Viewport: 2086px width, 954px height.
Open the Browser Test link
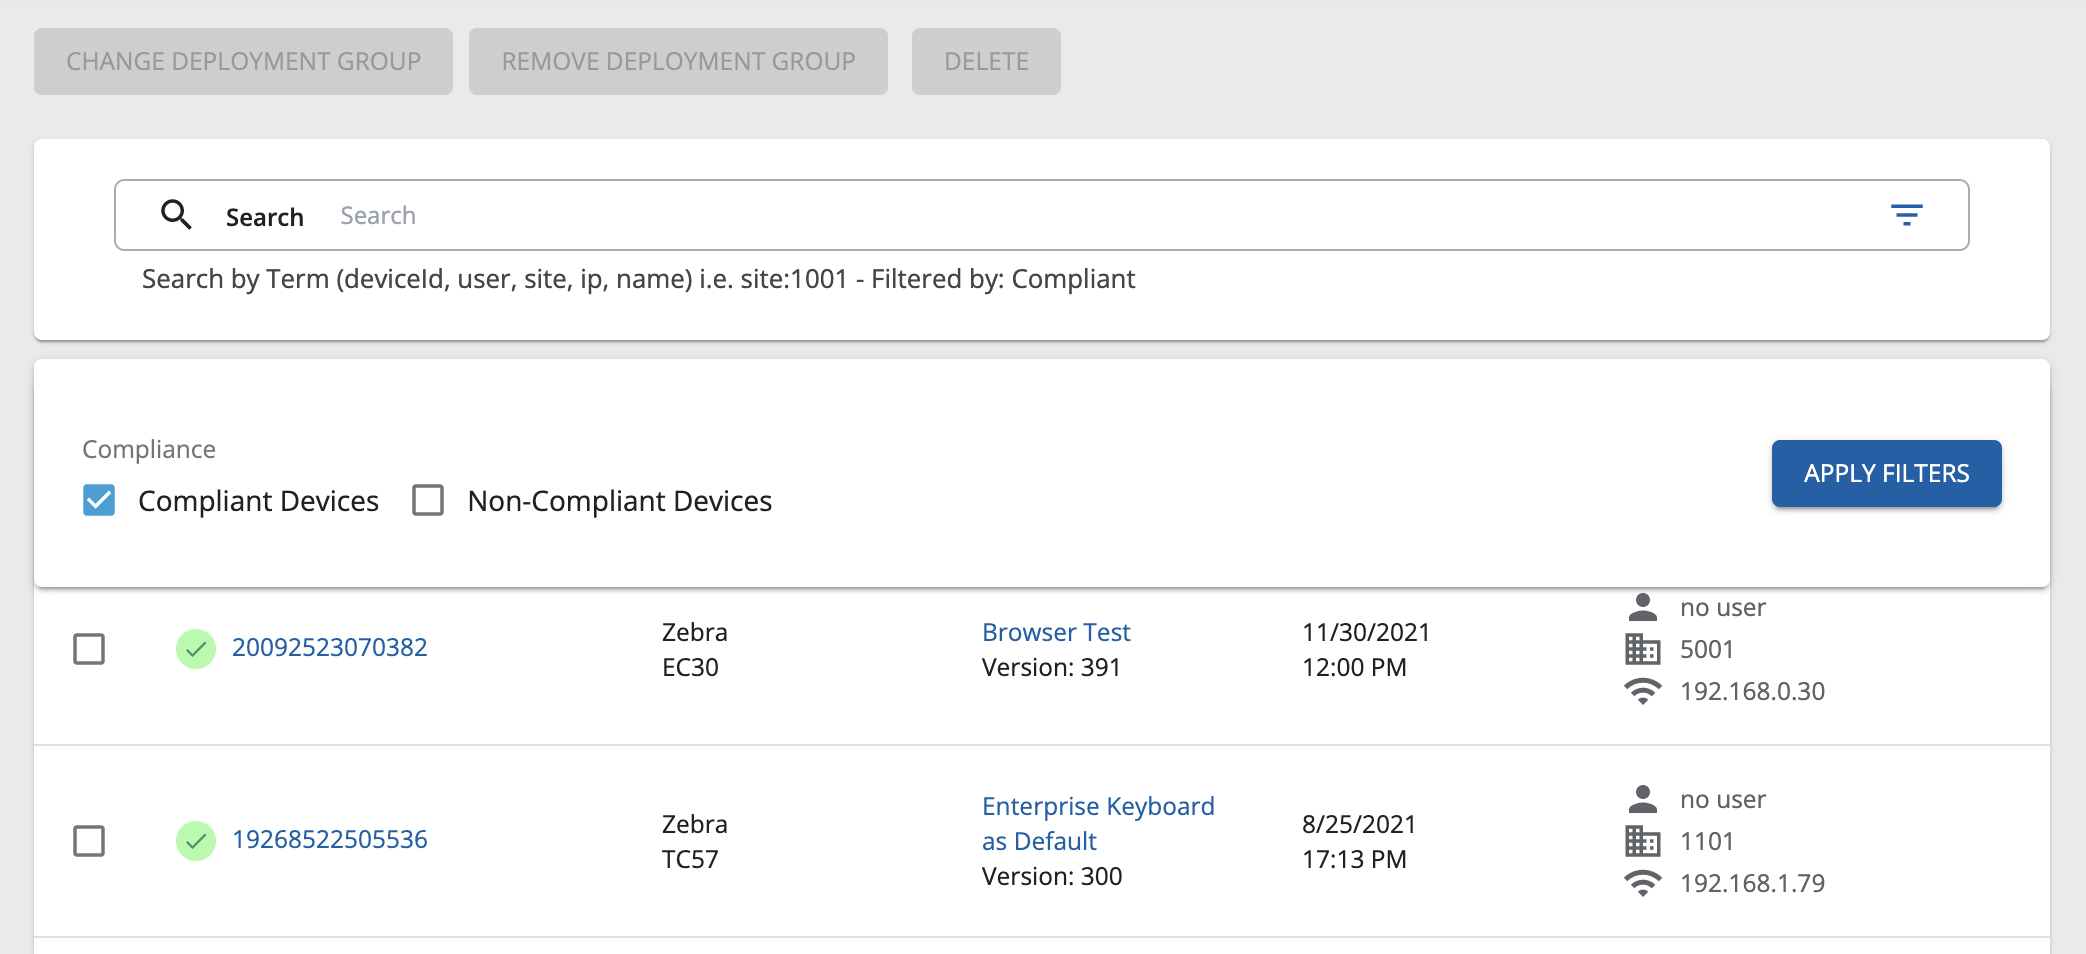coord(1056,632)
